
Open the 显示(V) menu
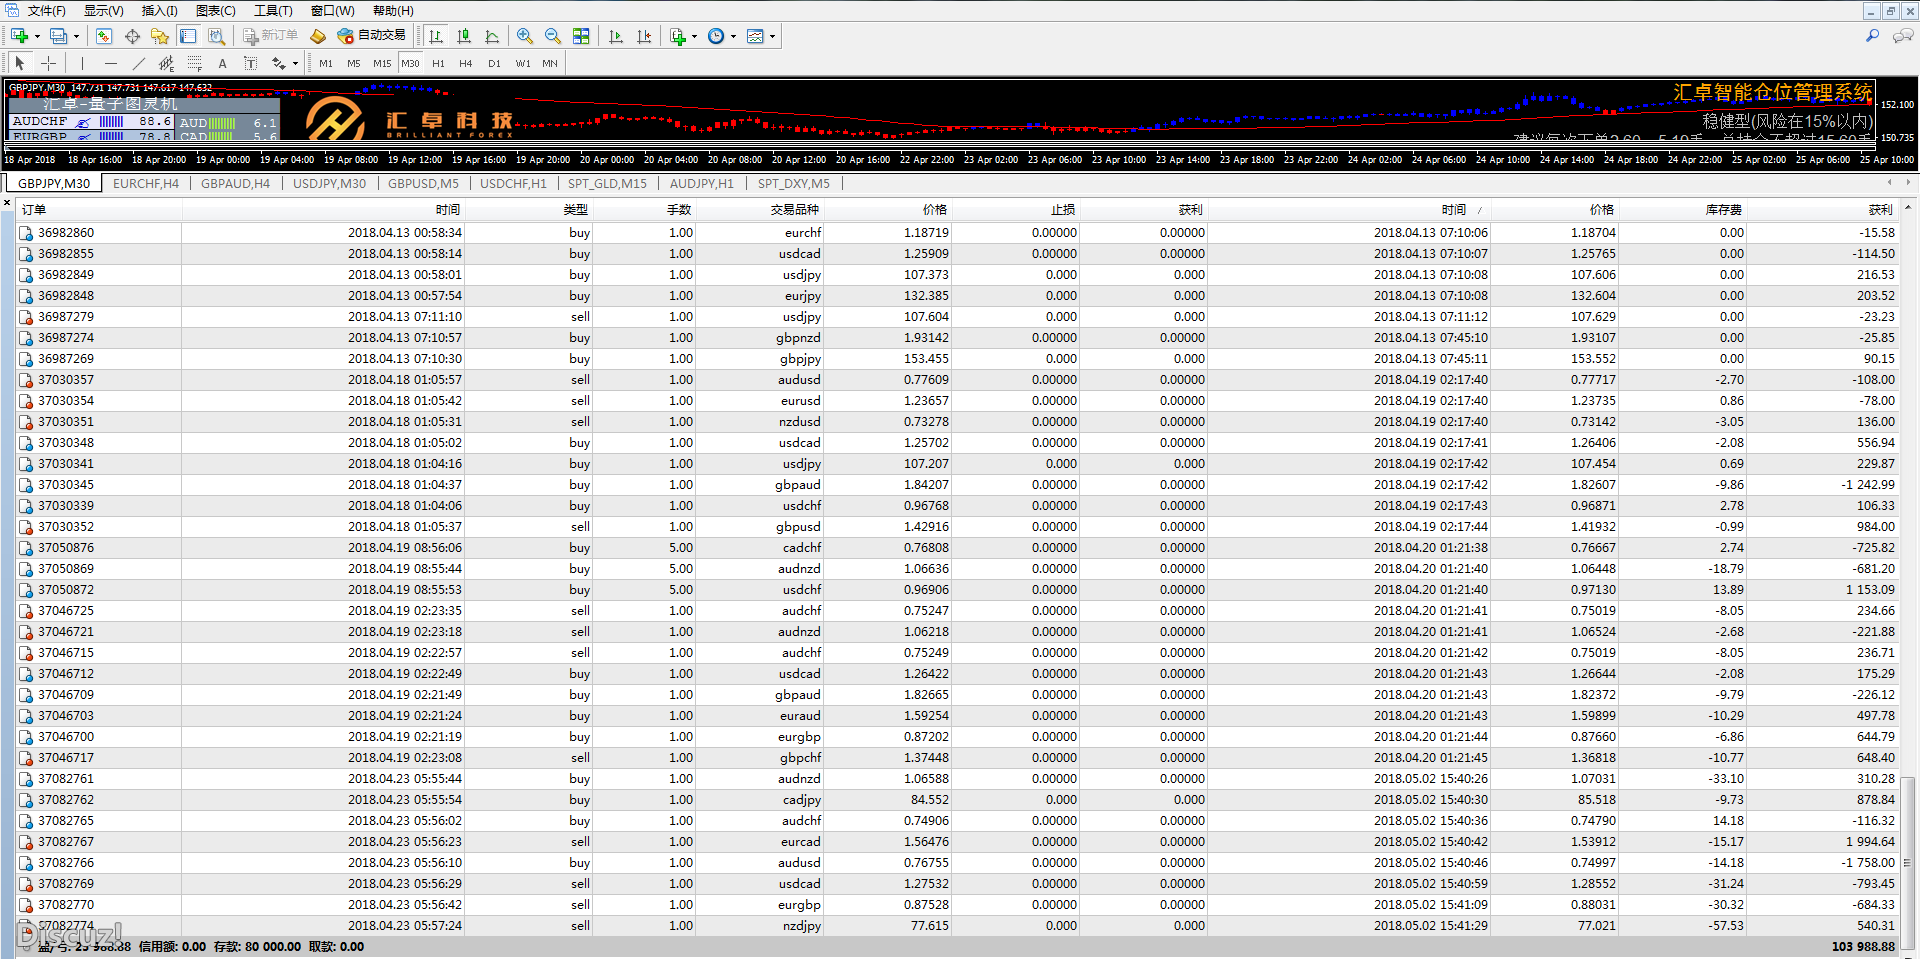pyautogui.click(x=103, y=11)
